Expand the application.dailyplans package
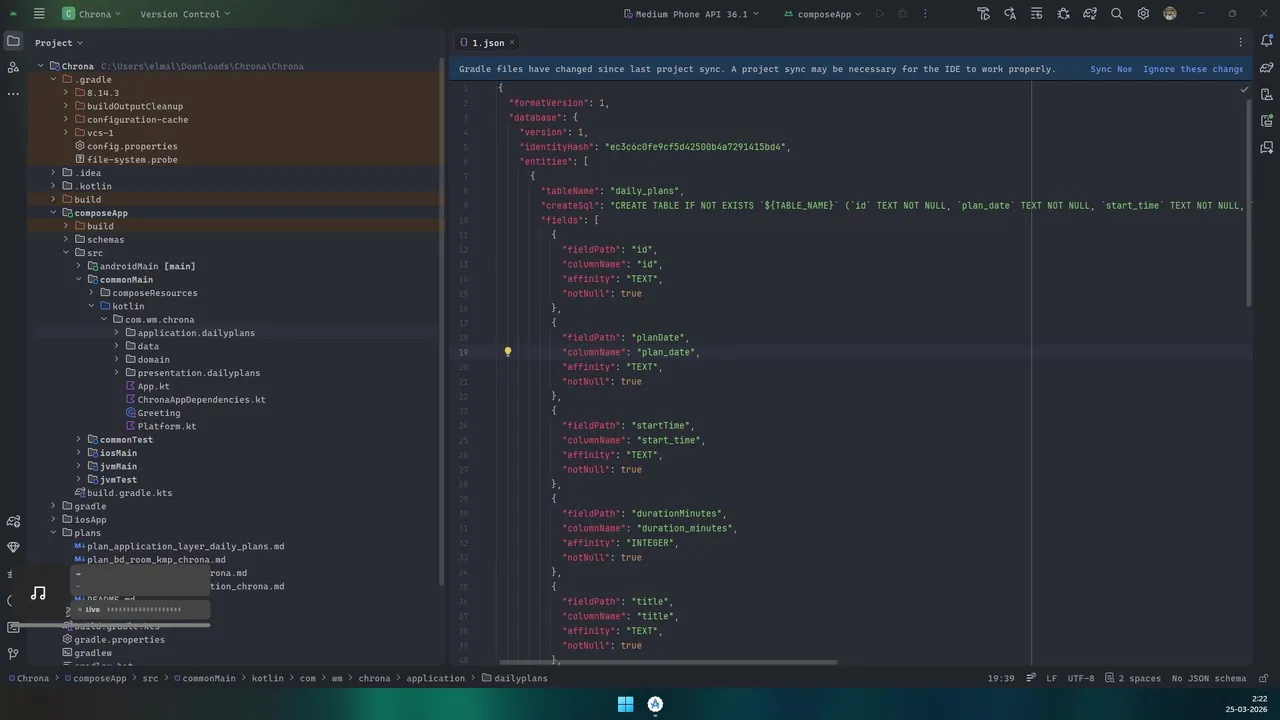 pos(116,333)
